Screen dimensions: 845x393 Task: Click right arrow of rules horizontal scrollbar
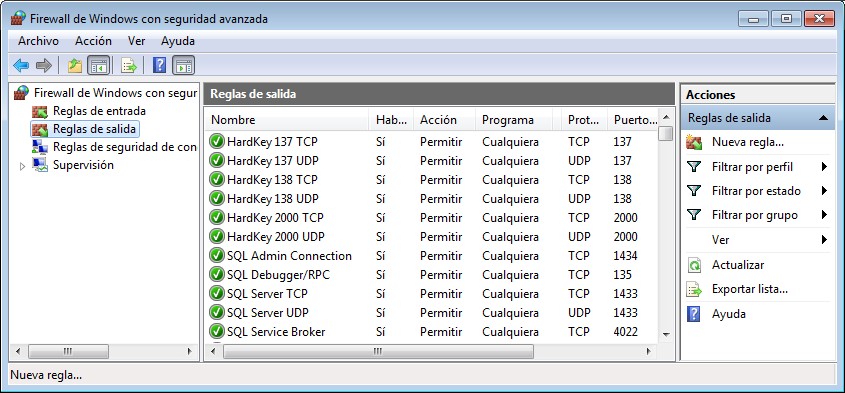pos(649,351)
